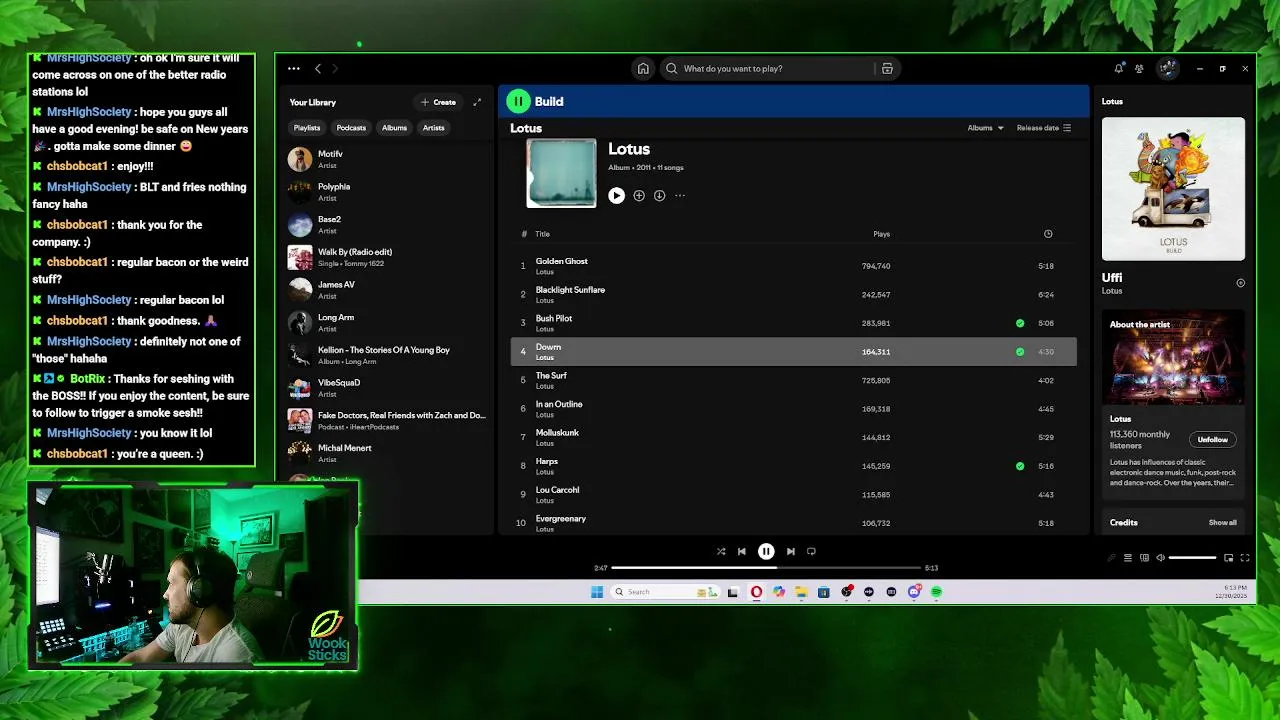Viewport: 1280px width, 720px height.
Task: Pause the current song in player bar
Action: tap(766, 551)
